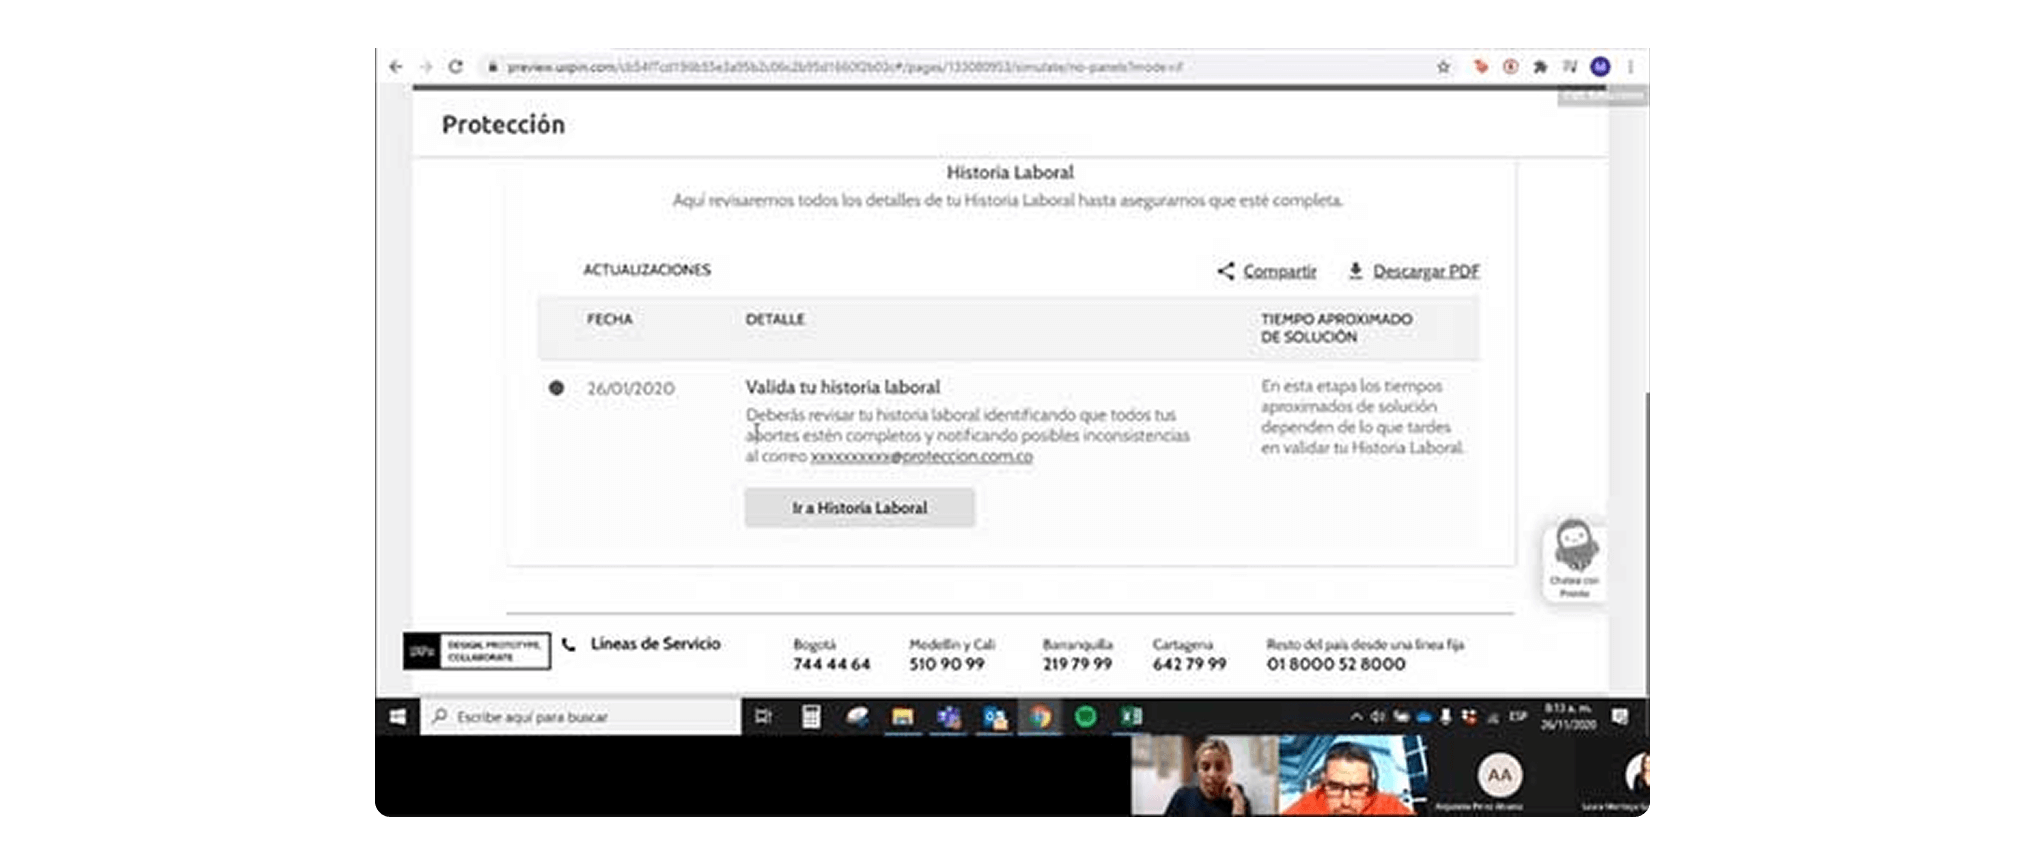2026x865 pixels.
Task: Open the proteccion.com.co email link
Action: coord(921,456)
